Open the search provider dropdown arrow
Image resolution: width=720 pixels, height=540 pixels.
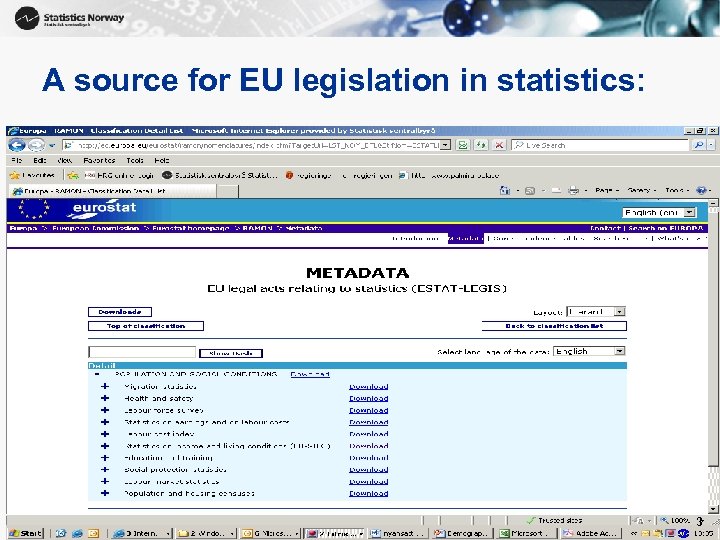[711, 145]
